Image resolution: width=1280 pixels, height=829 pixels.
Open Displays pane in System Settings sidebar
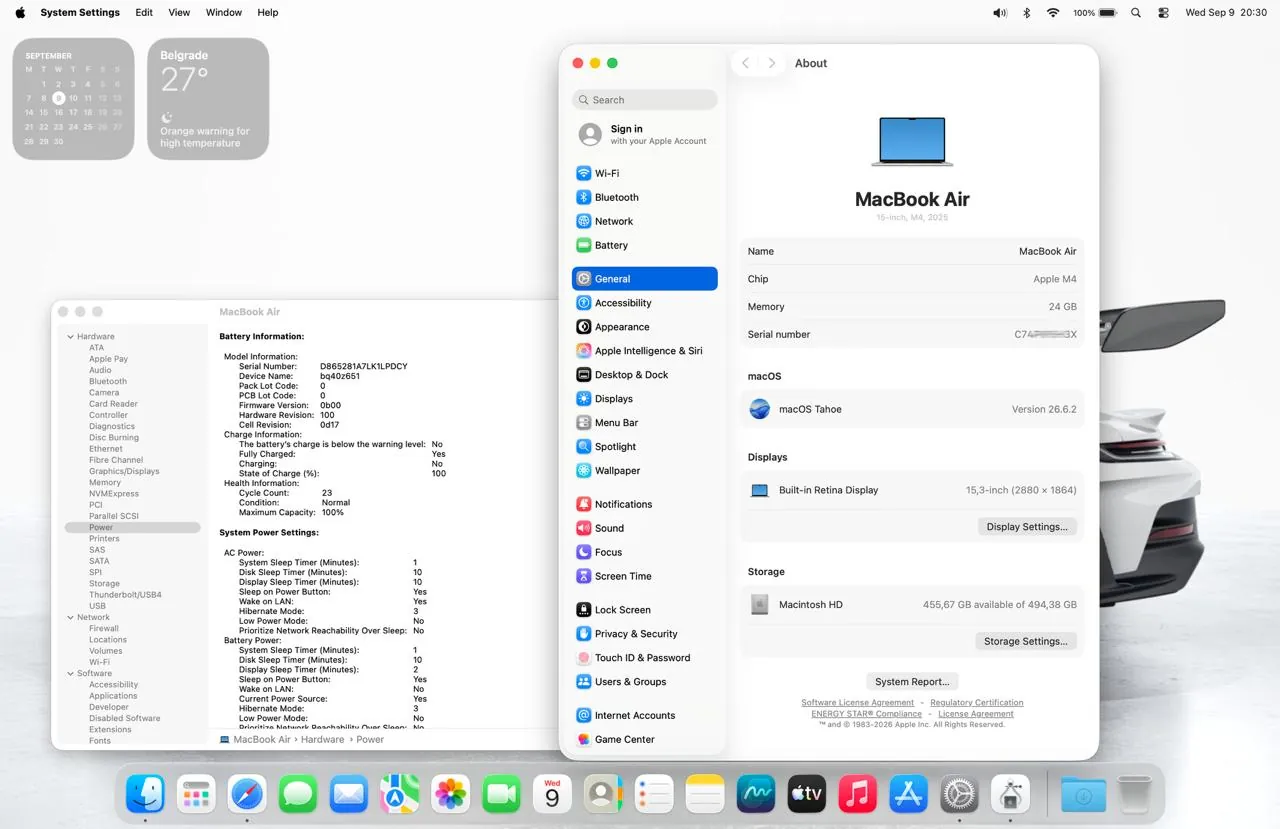[x=644, y=399]
